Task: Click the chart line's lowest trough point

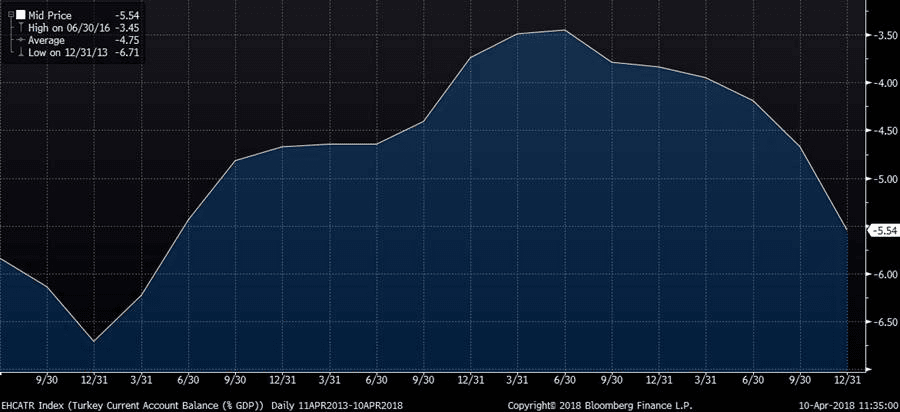Action: pyautogui.click(x=94, y=342)
